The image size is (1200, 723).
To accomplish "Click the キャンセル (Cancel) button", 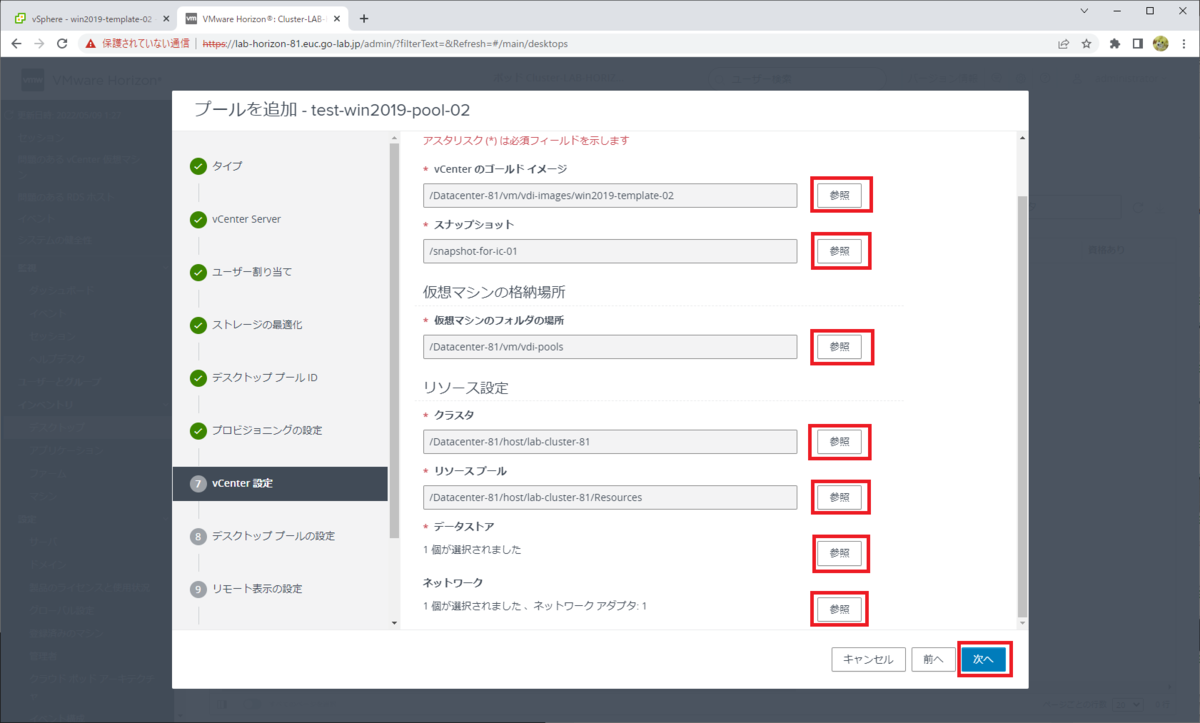I will point(868,659).
